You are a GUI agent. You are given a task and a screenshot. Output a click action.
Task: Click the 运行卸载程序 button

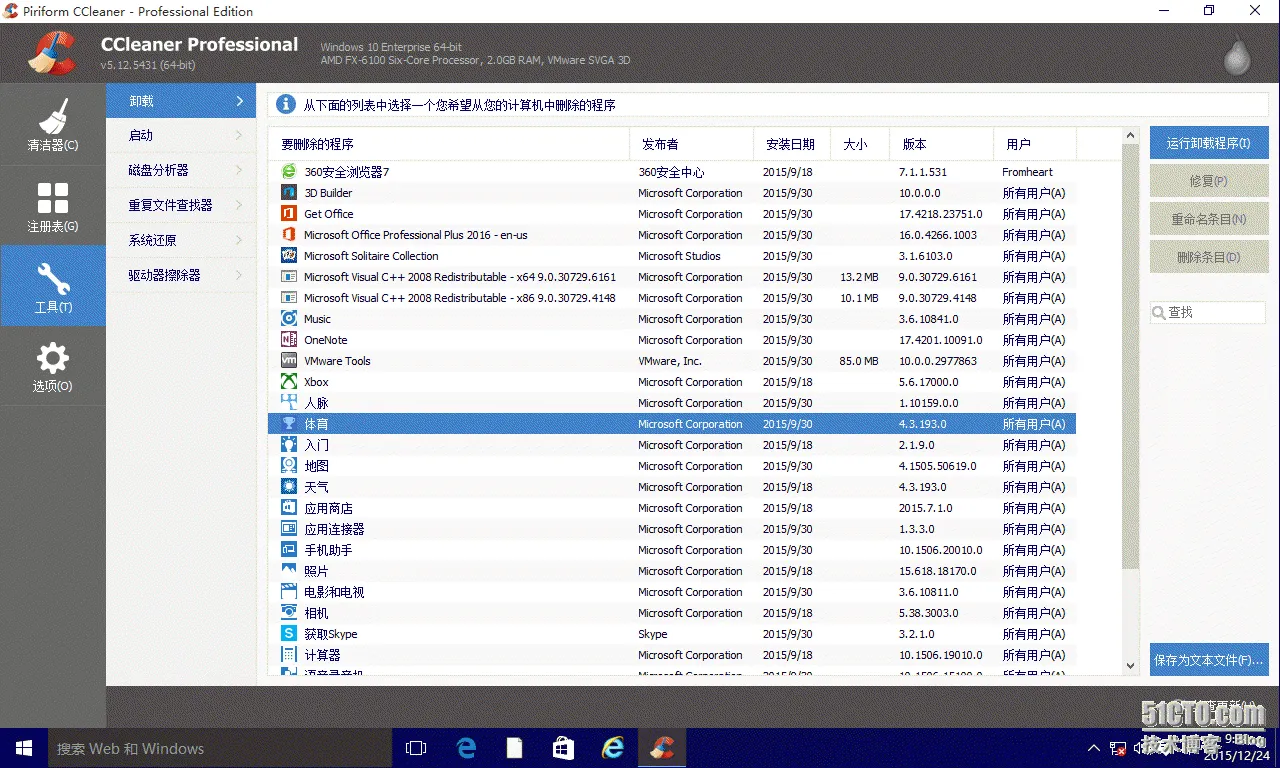[1209, 143]
